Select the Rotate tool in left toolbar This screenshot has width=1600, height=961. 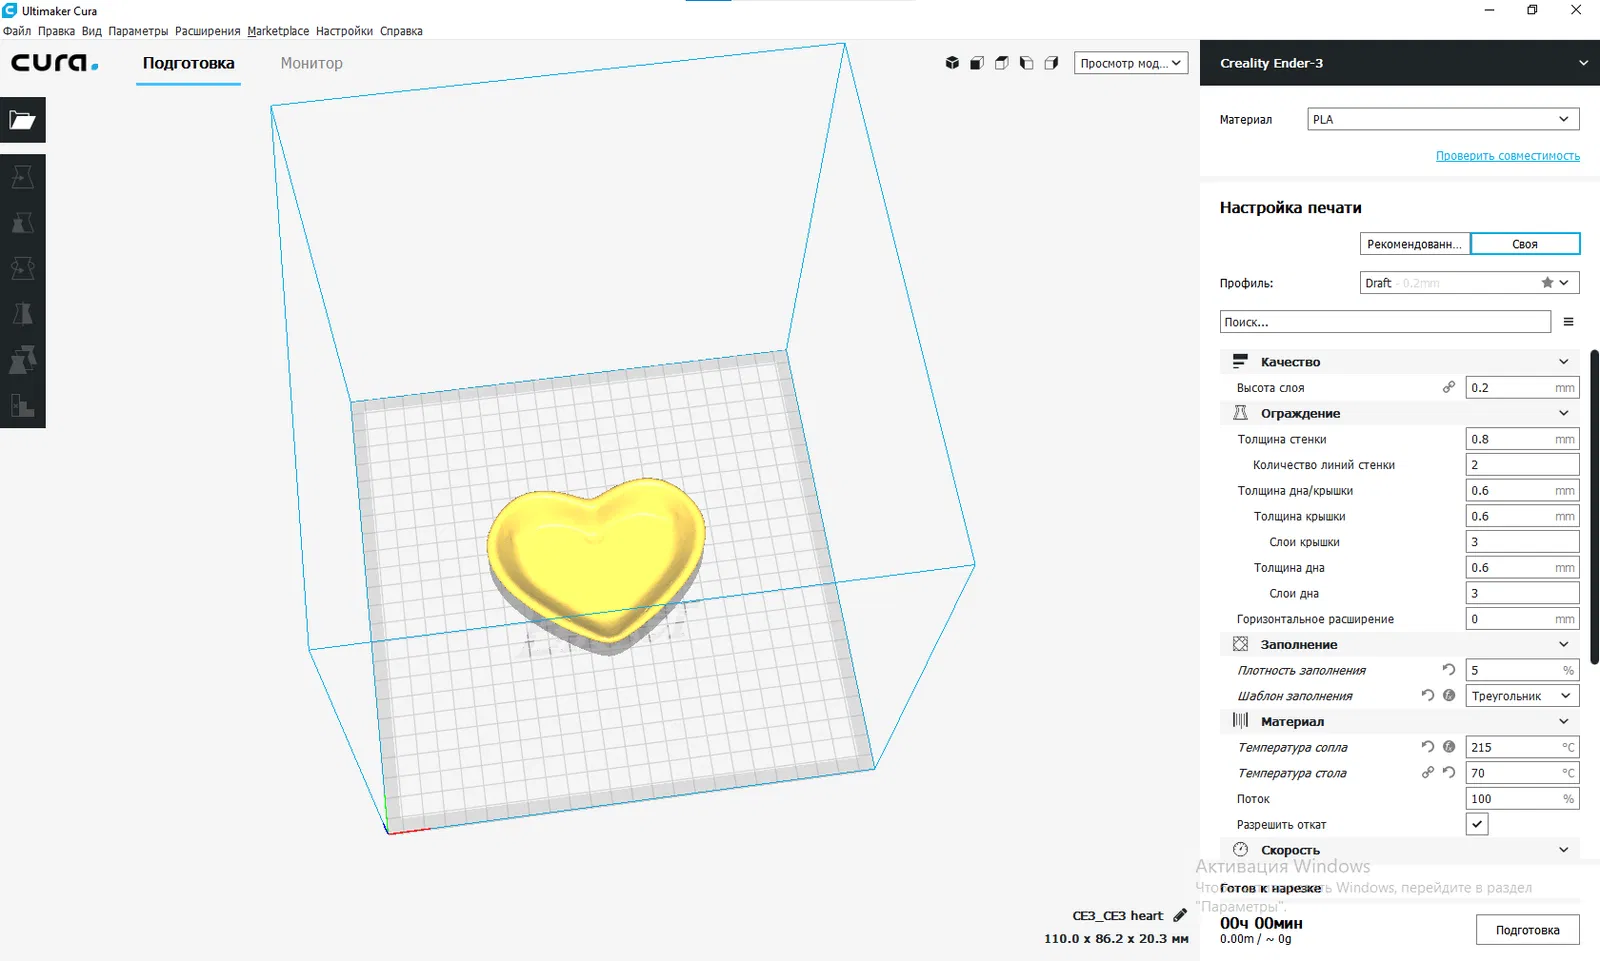[22, 268]
